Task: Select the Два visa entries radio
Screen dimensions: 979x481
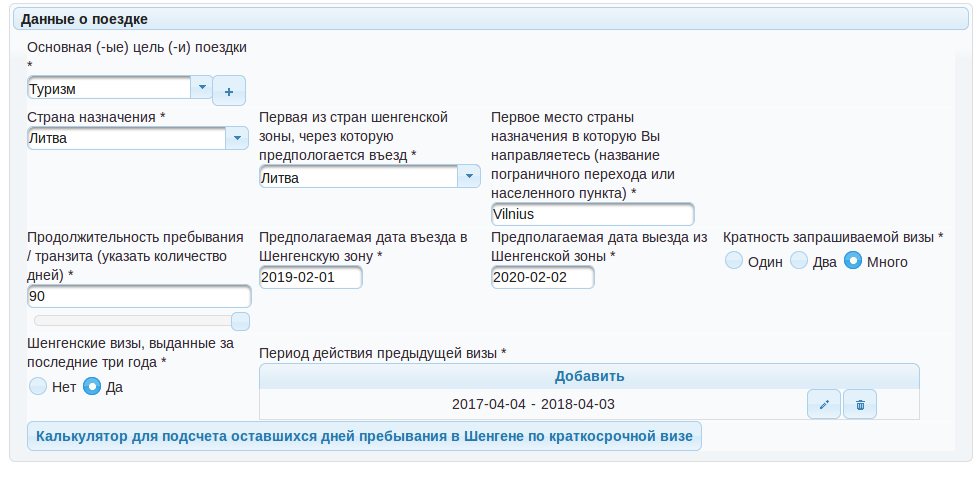Action: [799, 260]
